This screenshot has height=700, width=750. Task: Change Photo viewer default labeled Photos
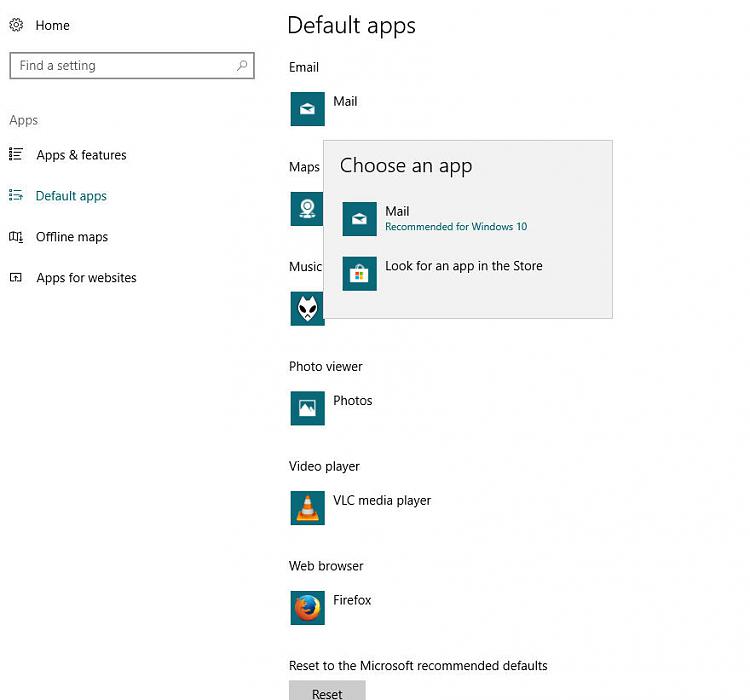[353, 400]
